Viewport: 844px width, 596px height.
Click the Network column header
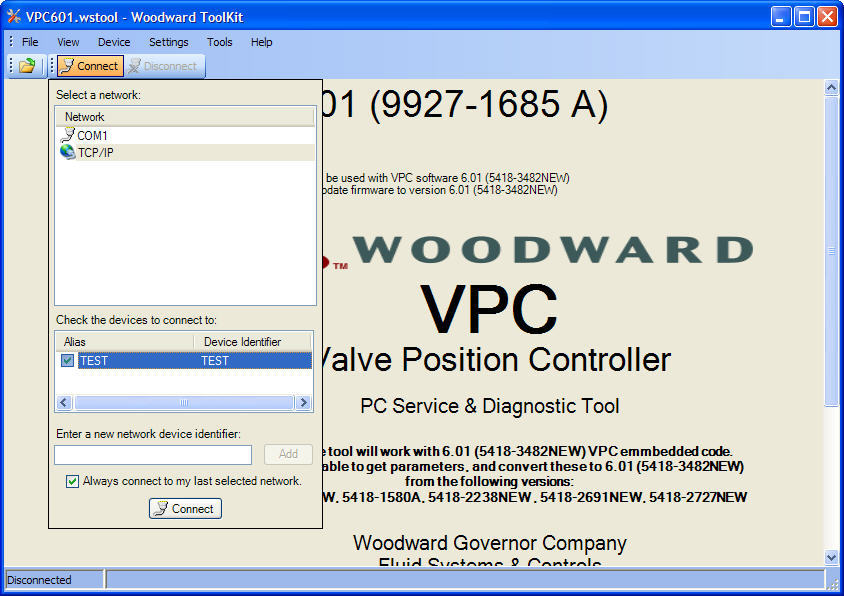(185, 117)
